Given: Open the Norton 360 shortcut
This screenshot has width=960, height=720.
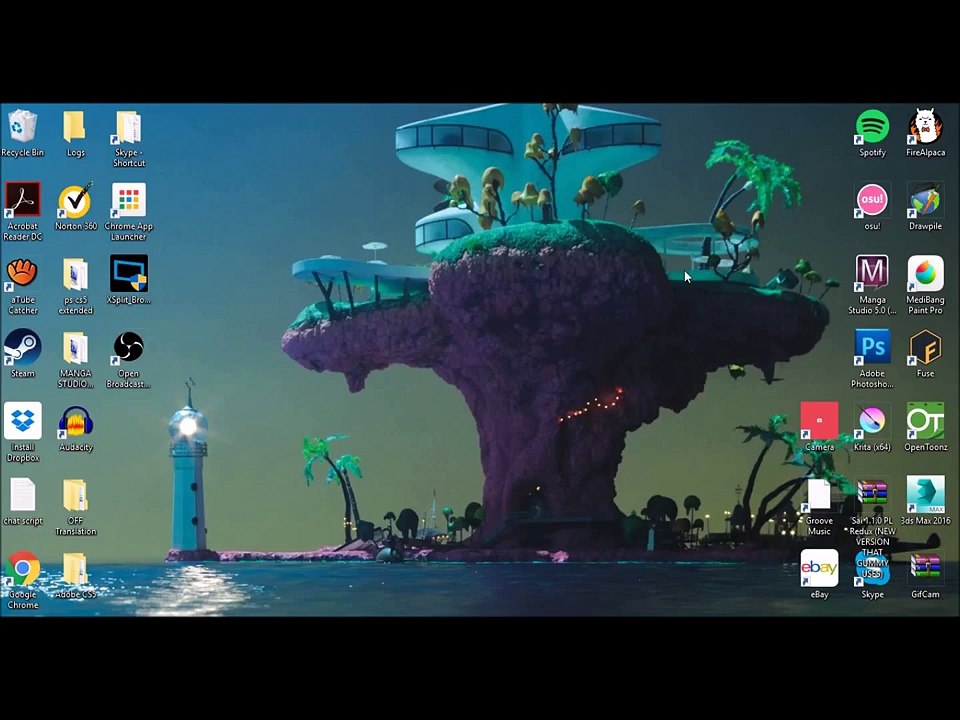Looking at the screenshot, I should click(75, 200).
